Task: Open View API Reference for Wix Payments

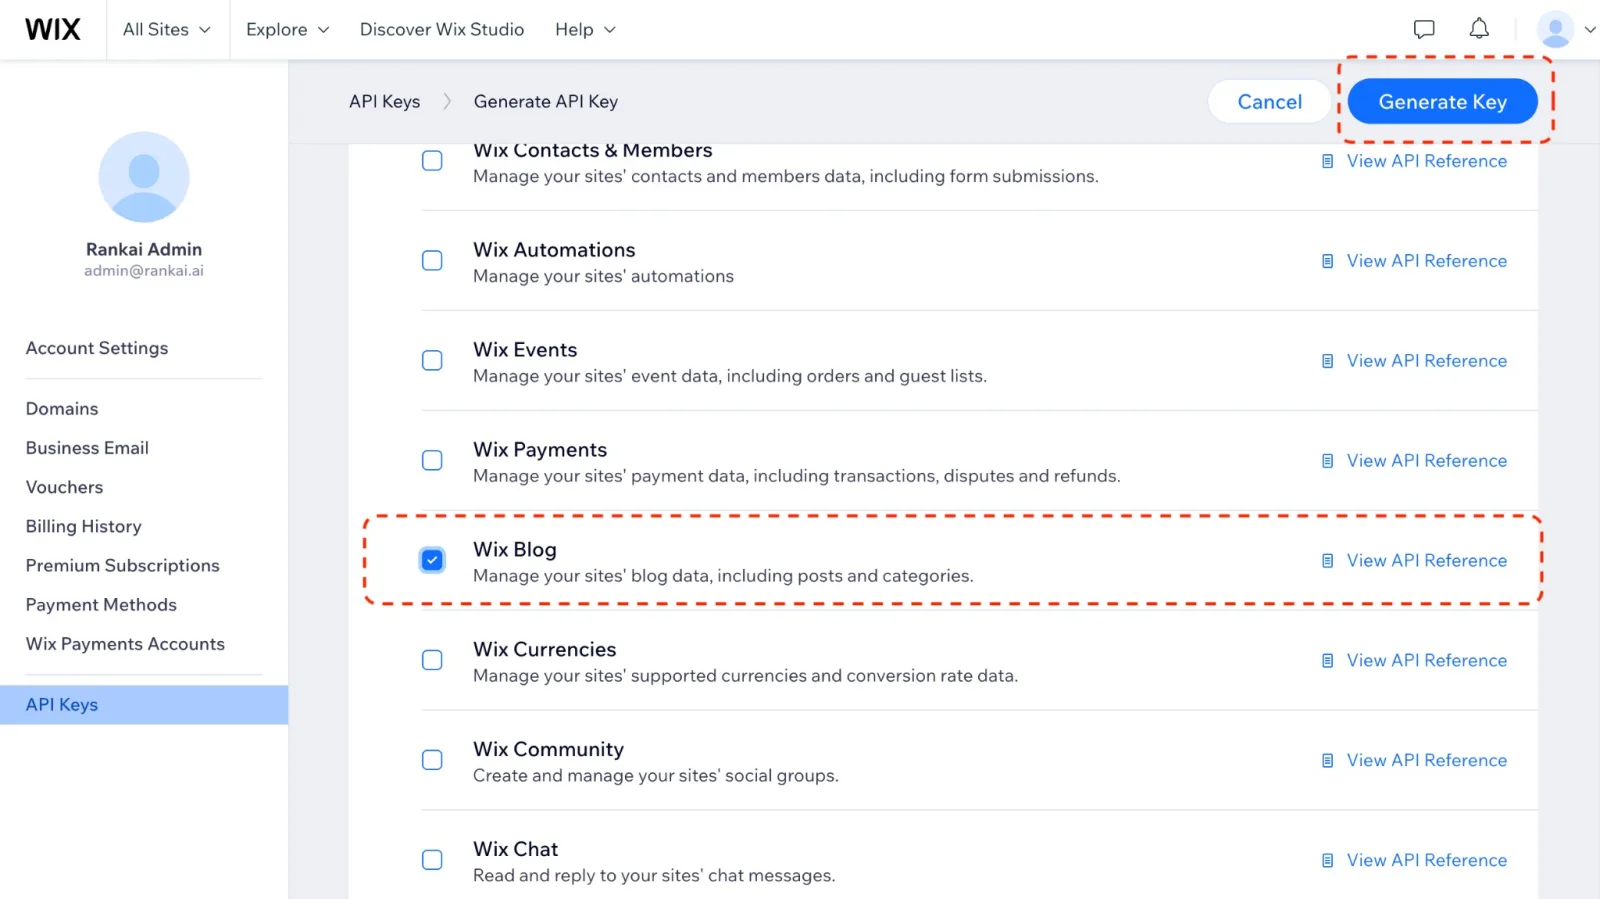Action: pyautogui.click(x=1426, y=461)
